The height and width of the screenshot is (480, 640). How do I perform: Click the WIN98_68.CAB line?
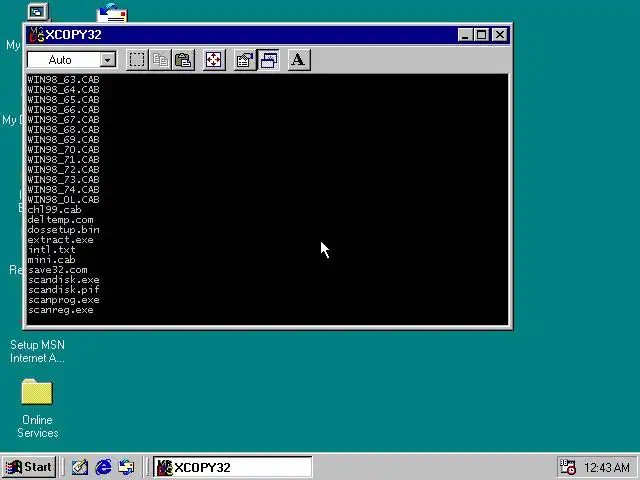pos(63,129)
